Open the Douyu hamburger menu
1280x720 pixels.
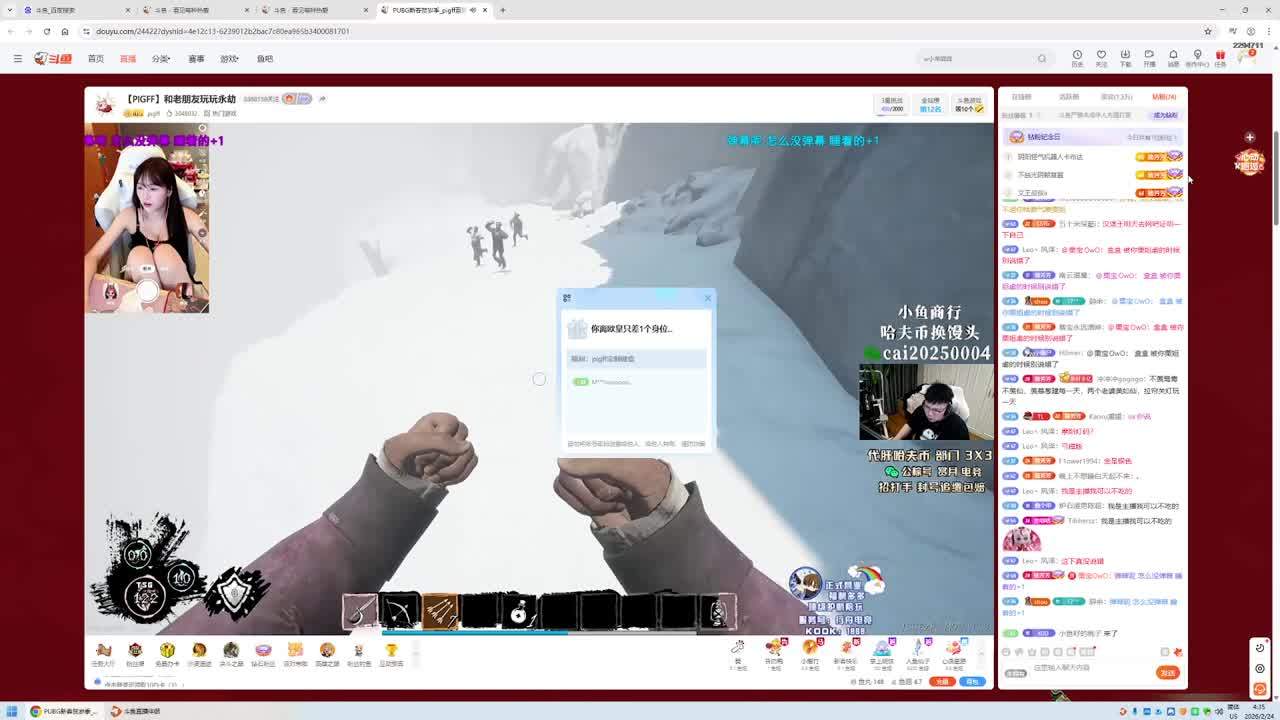click(17, 59)
